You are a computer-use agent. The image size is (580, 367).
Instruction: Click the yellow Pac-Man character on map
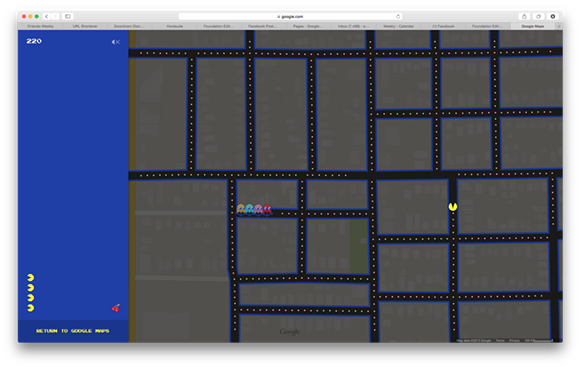click(453, 206)
